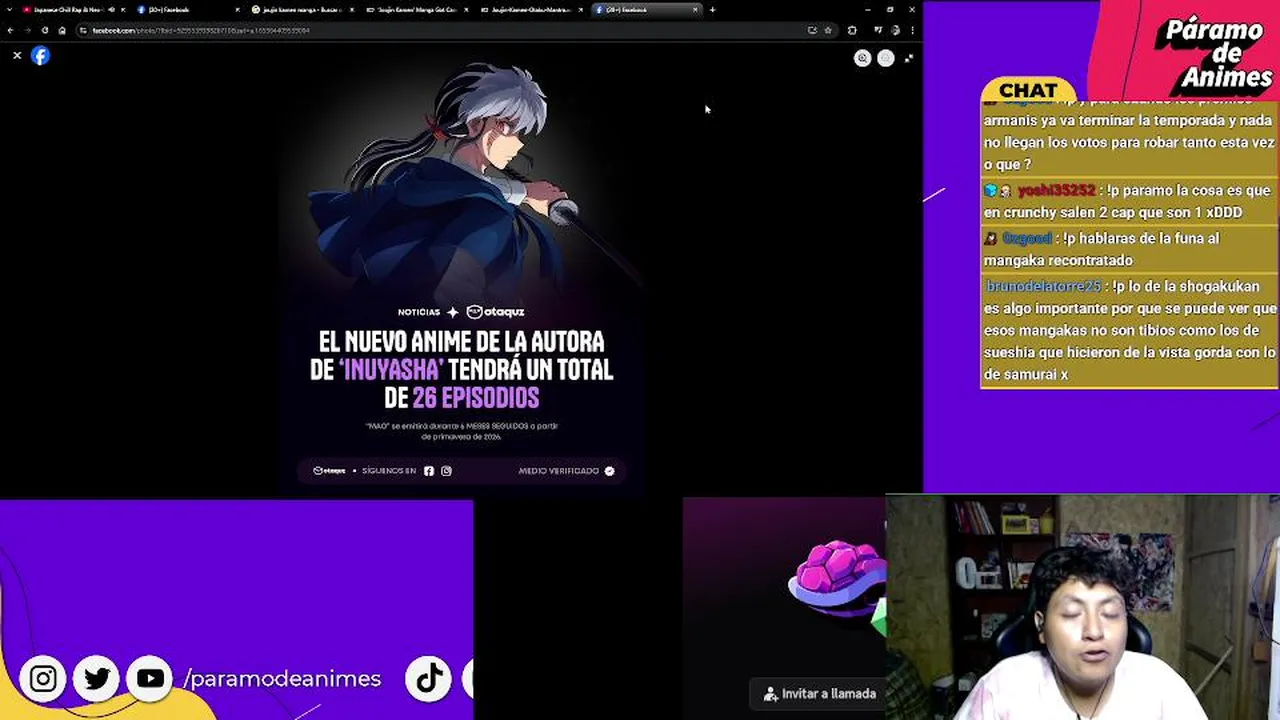Enter fullscreen mode for the photo

click(908, 58)
